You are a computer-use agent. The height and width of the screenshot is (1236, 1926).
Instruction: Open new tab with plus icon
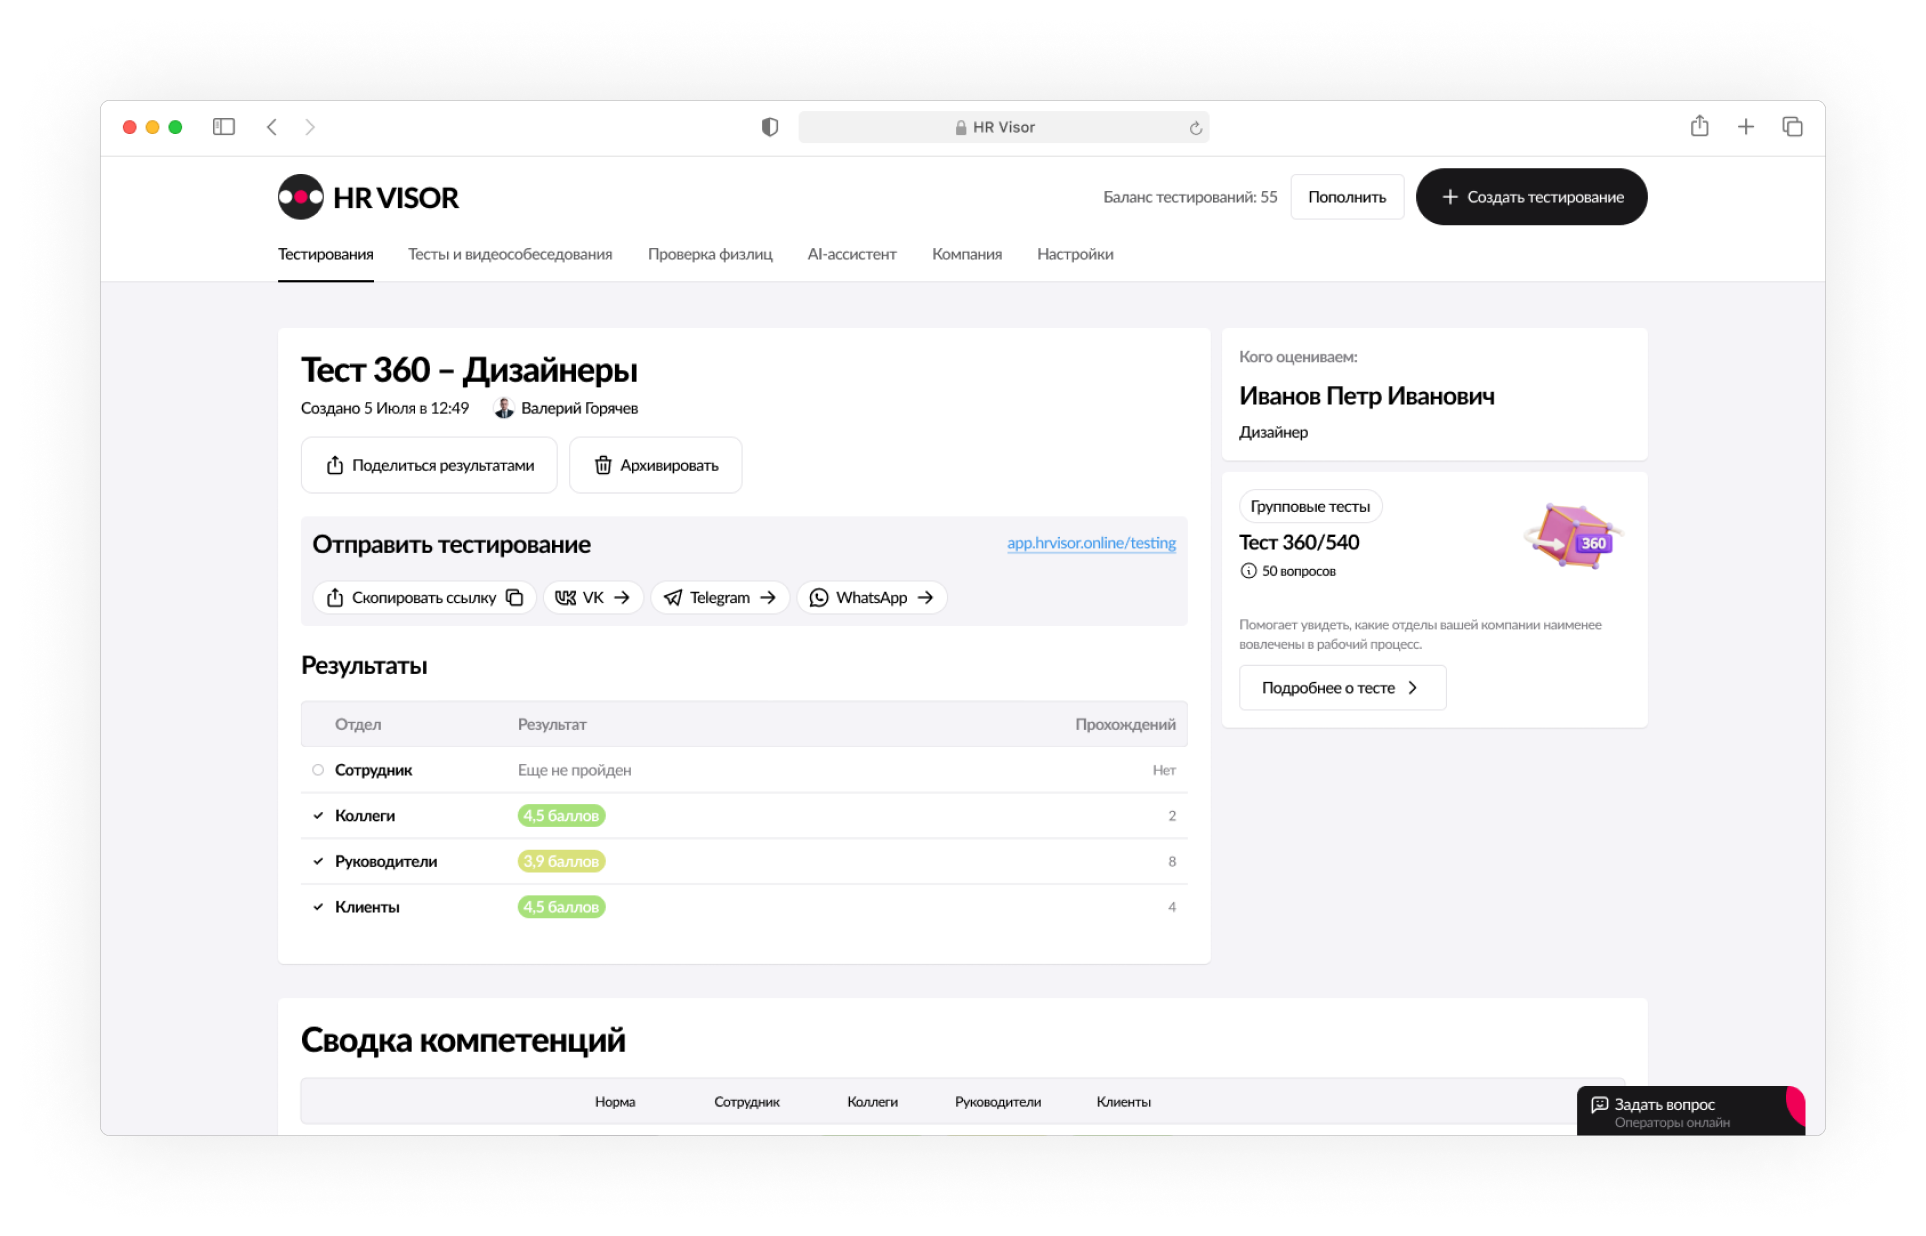tap(1745, 127)
